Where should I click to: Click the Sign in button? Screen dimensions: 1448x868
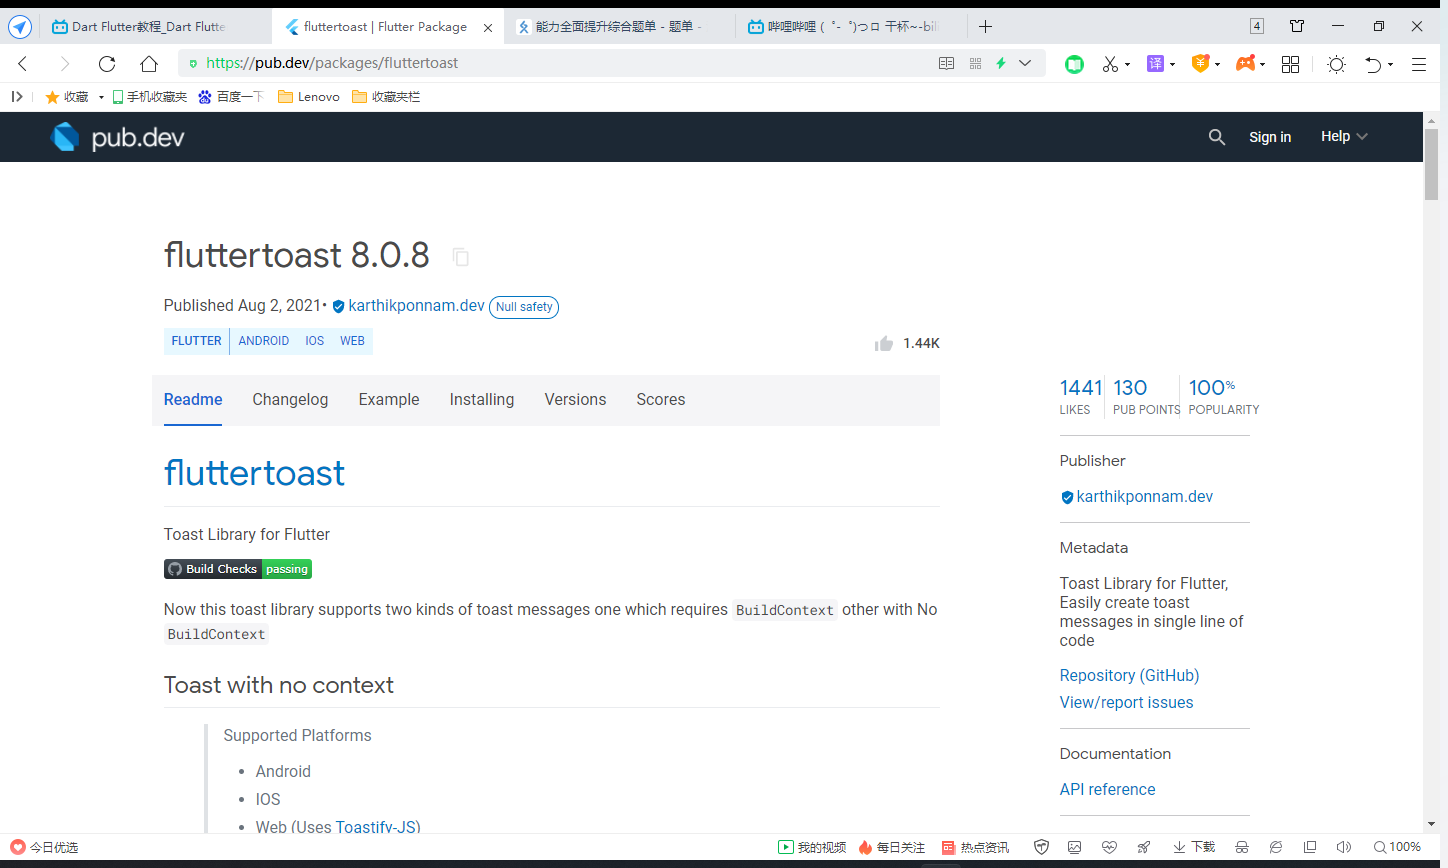click(1270, 137)
